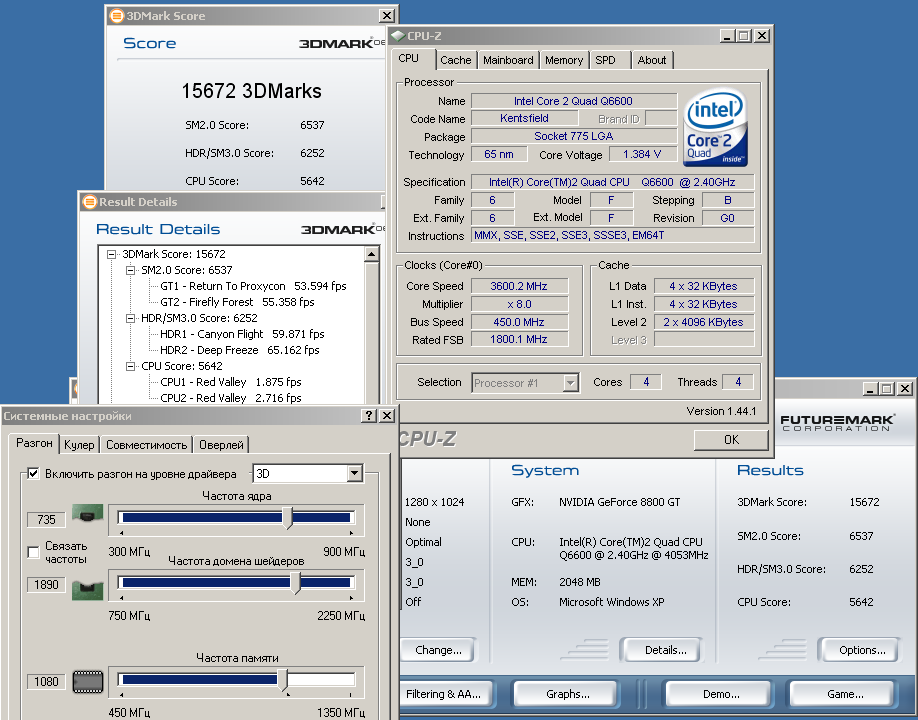Click the 3DMark Score window title icon
This screenshot has height=720, width=918.
click(117, 16)
